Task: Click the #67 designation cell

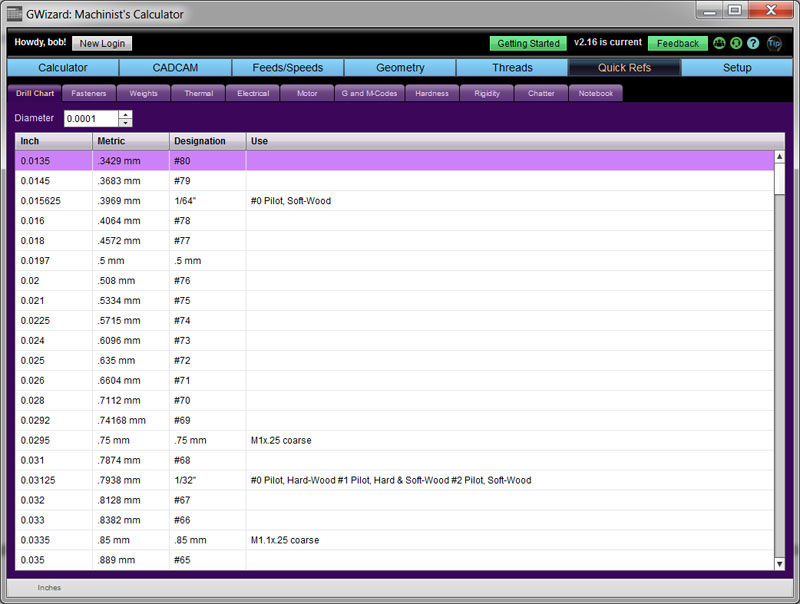Action: pyautogui.click(x=207, y=500)
